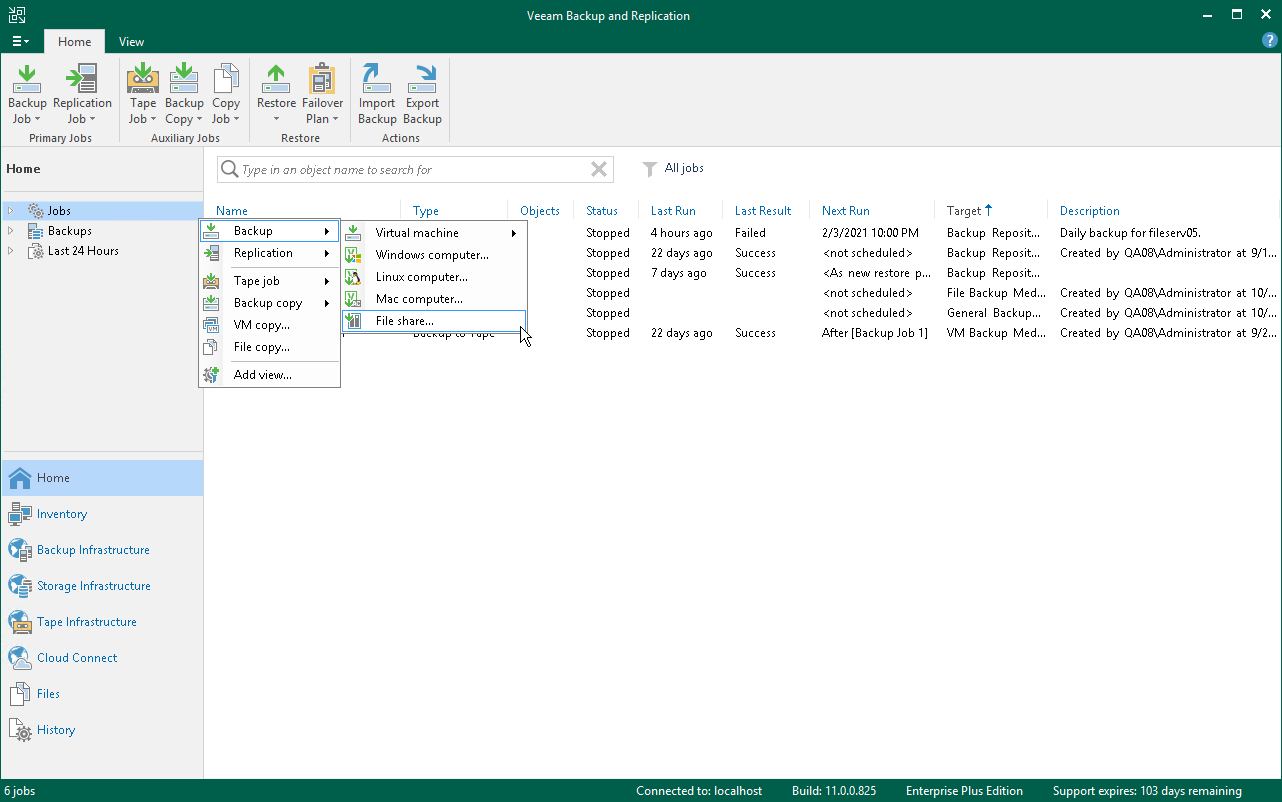The image size is (1282, 802).
Task: Choose File share... from the Backup submenu
Action: [x=404, y=321]
